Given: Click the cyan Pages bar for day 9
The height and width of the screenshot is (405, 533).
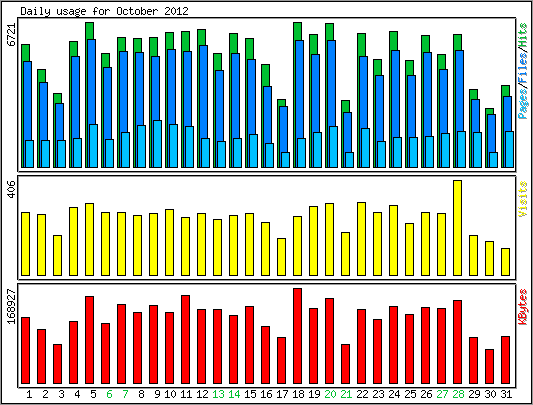Looking at the screenshot, I should point(157,144).
